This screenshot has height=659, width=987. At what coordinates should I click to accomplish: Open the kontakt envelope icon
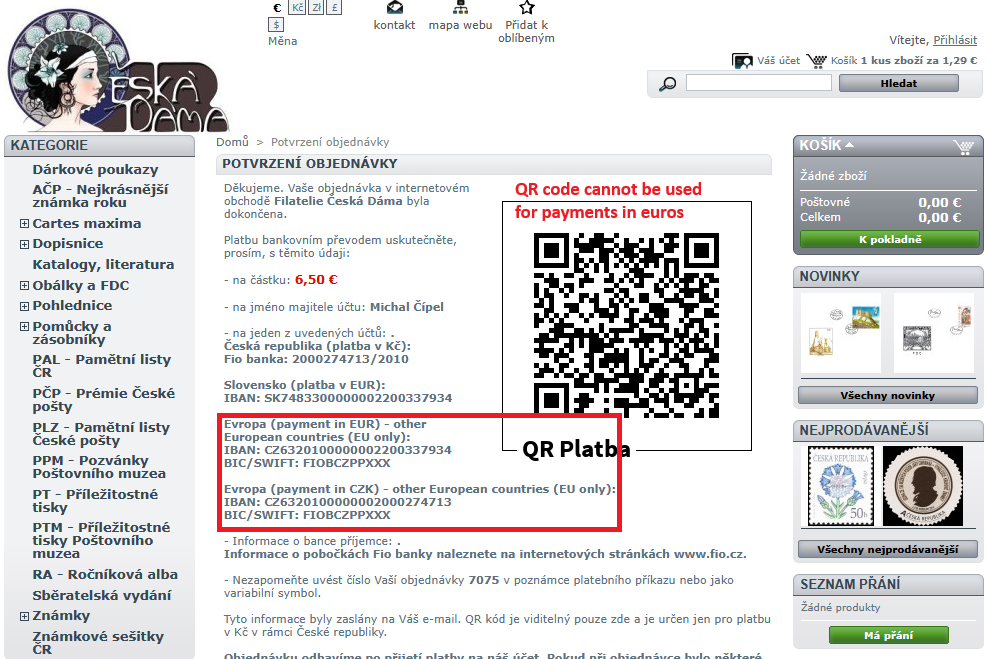pos(394,8)
